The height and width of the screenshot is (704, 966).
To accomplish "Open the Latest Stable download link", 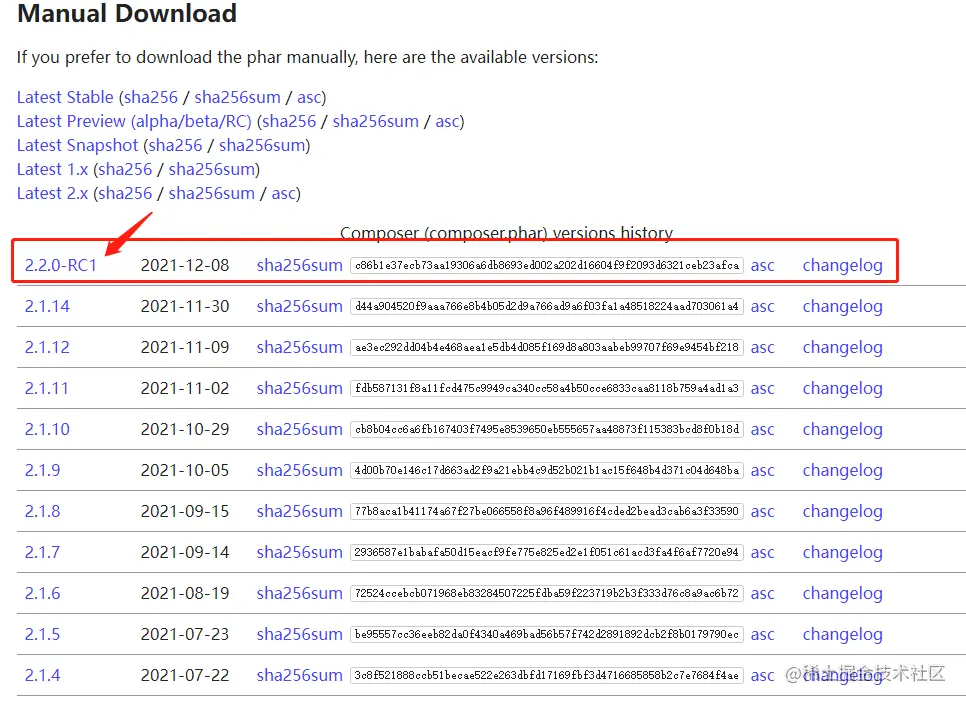I will pyautogui.click(x=65, y=97).
